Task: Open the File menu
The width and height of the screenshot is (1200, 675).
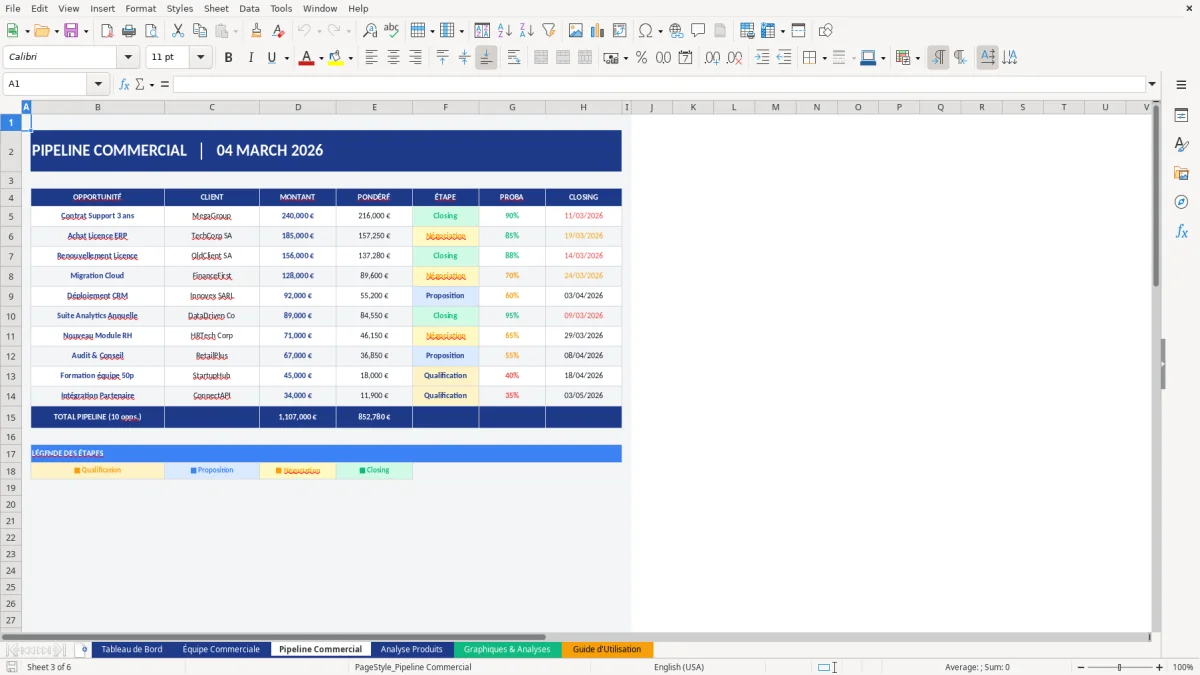Action: coord(13,8)
